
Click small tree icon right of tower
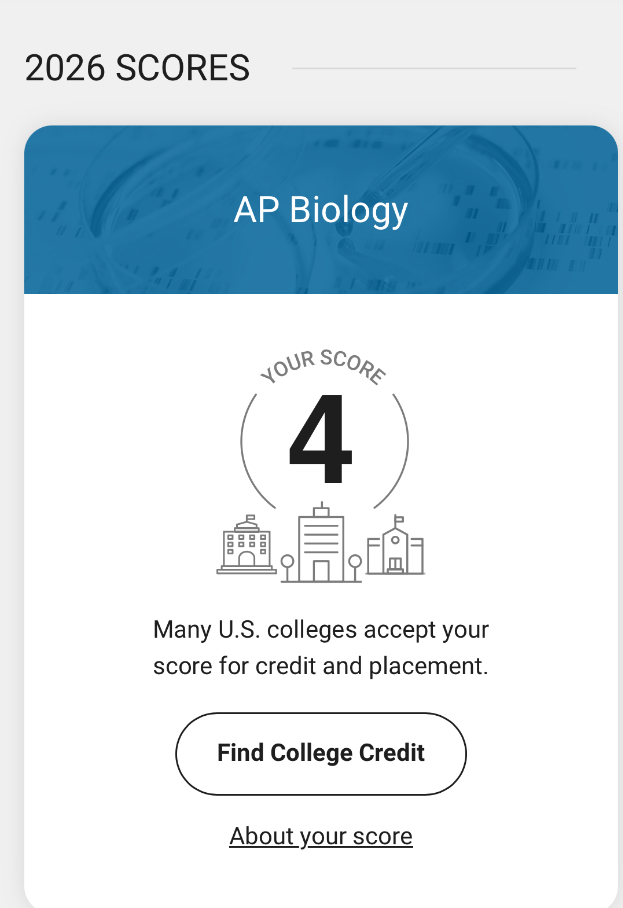point(355,568)
